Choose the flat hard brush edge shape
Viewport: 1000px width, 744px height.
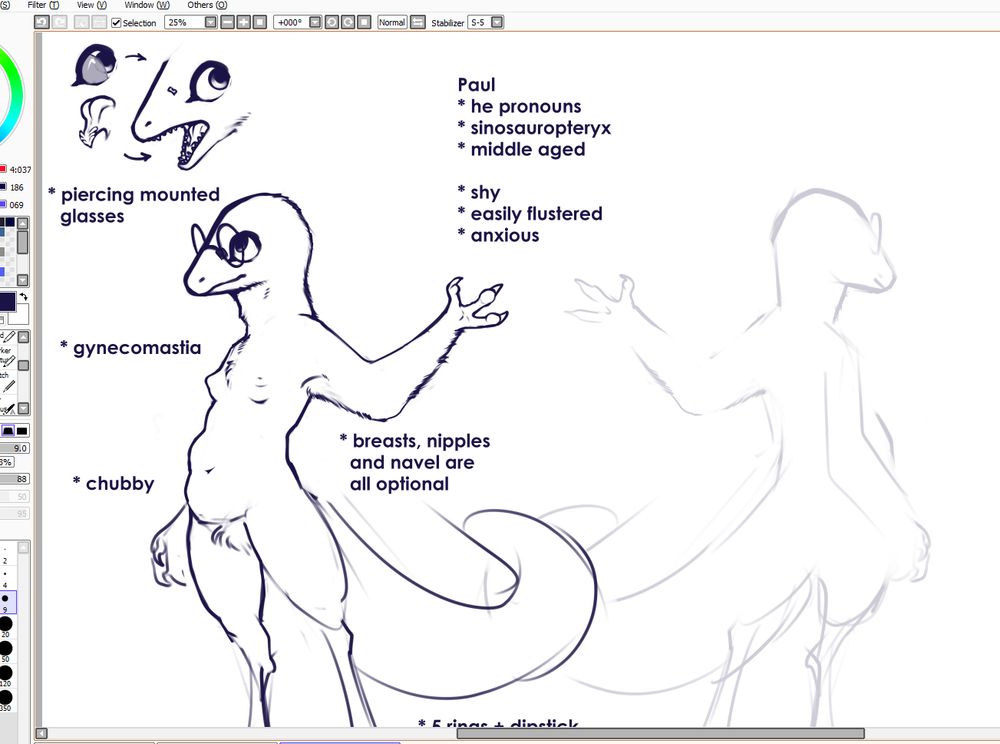coord(22,431)
